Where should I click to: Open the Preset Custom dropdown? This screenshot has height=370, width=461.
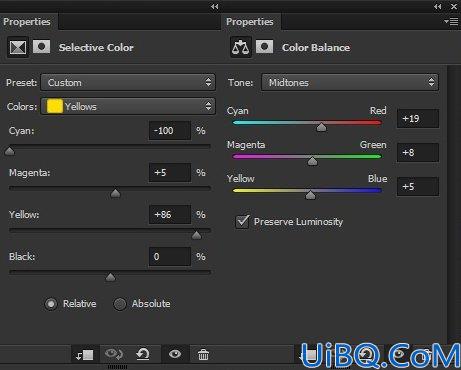(128, 82)
